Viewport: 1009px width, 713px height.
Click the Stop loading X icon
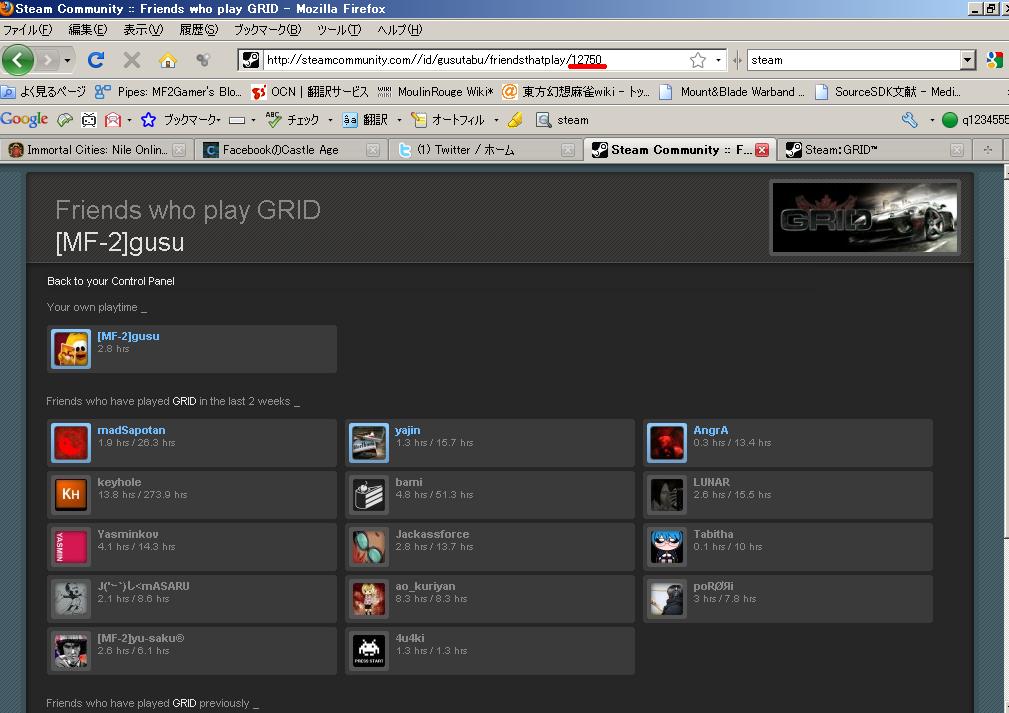[132, 60]
